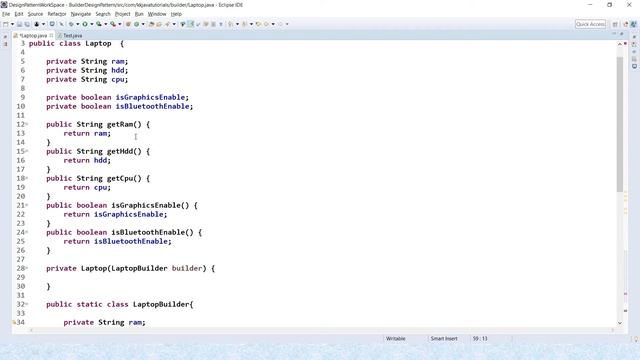Click the vertical scrollbar thumb
The height and width of the screenshot is (360, 640).
(620, 124)
